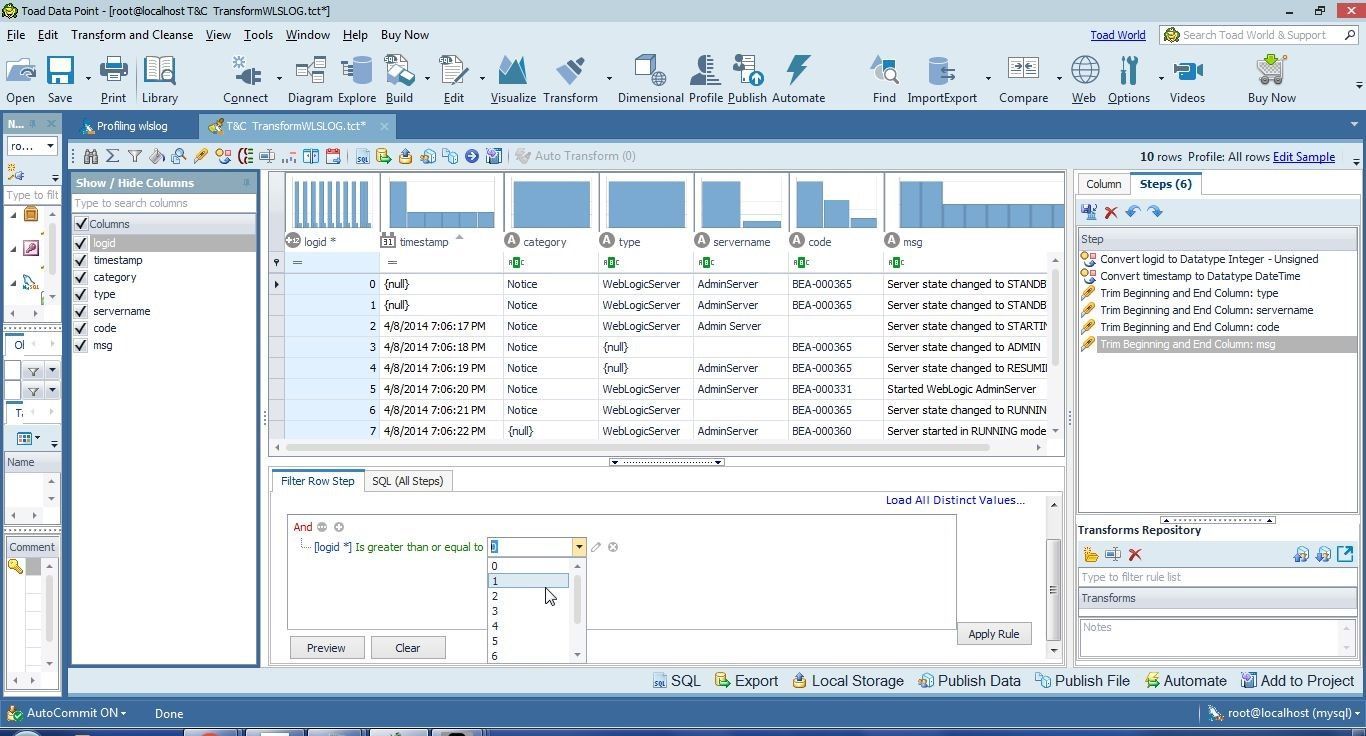Image resolution: width=1366 pixels, height=736 pixels.
Task: Click the red X in Transforms Repository toolbar
Action: [1135, 554]
